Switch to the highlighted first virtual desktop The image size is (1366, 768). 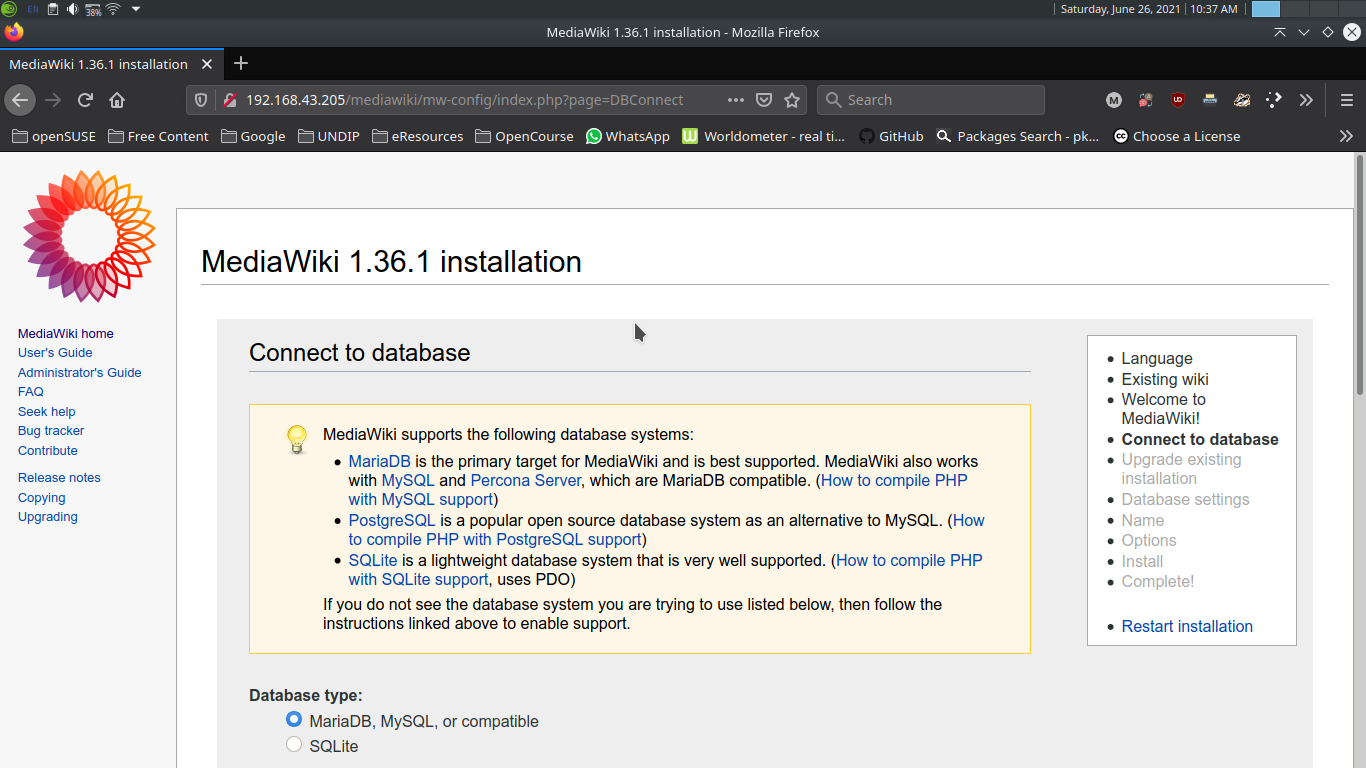click(1266, 9)
